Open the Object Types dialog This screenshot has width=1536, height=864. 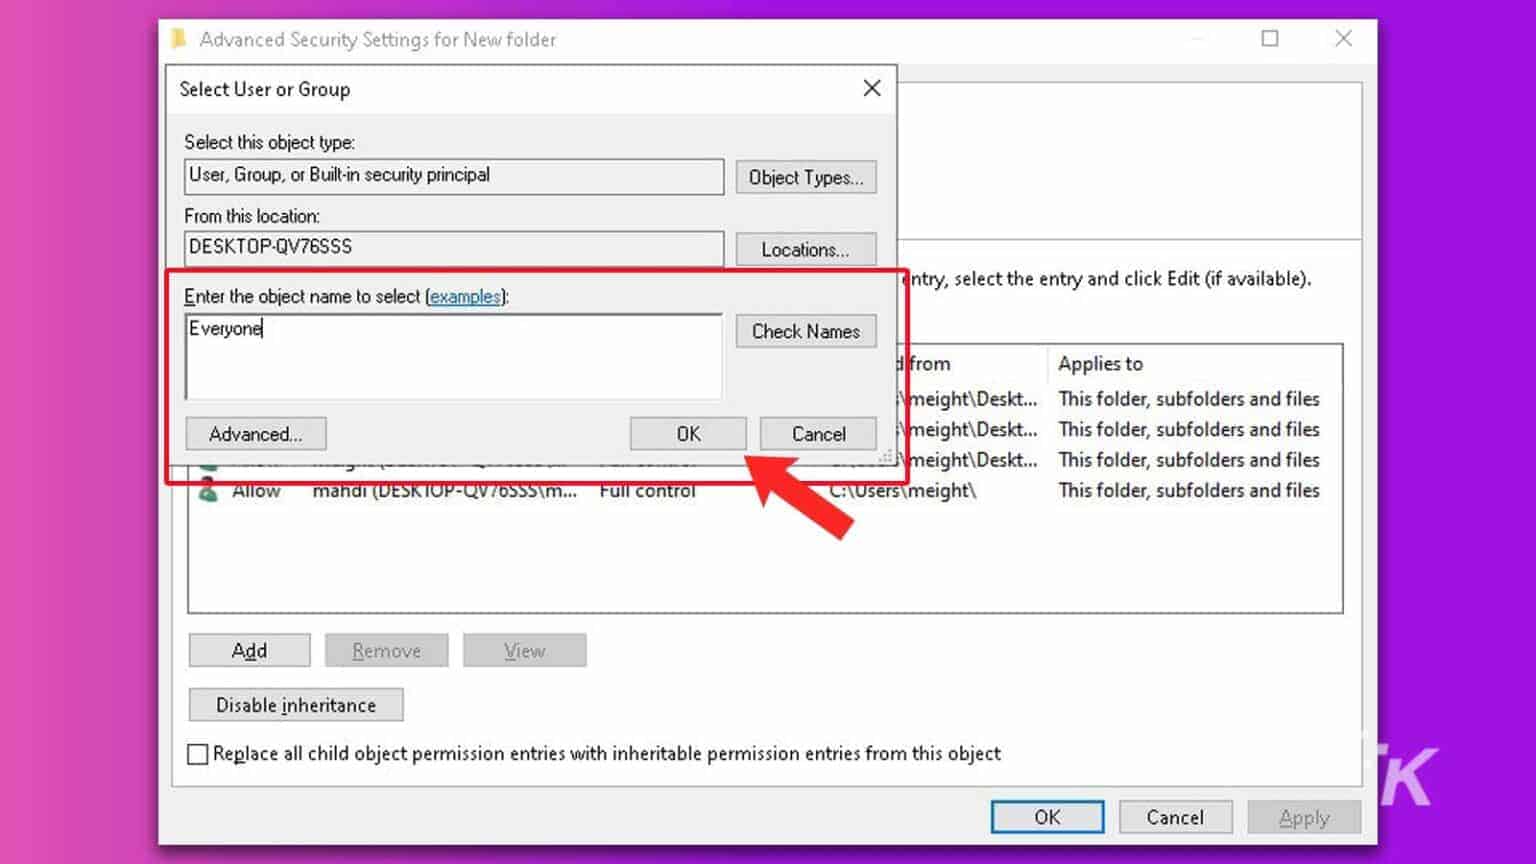805,177
